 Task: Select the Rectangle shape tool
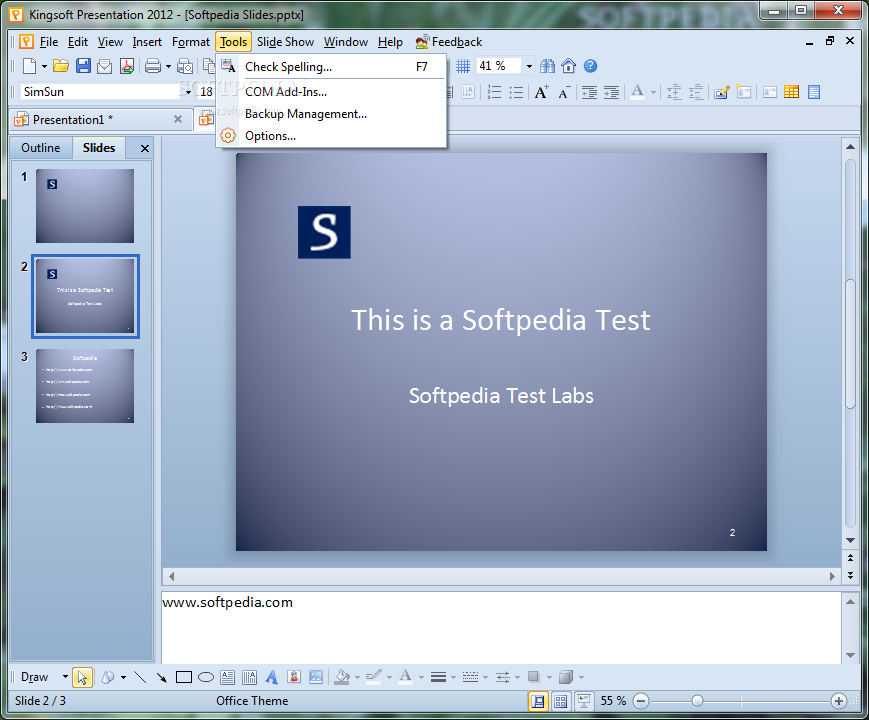coord(184,677)
